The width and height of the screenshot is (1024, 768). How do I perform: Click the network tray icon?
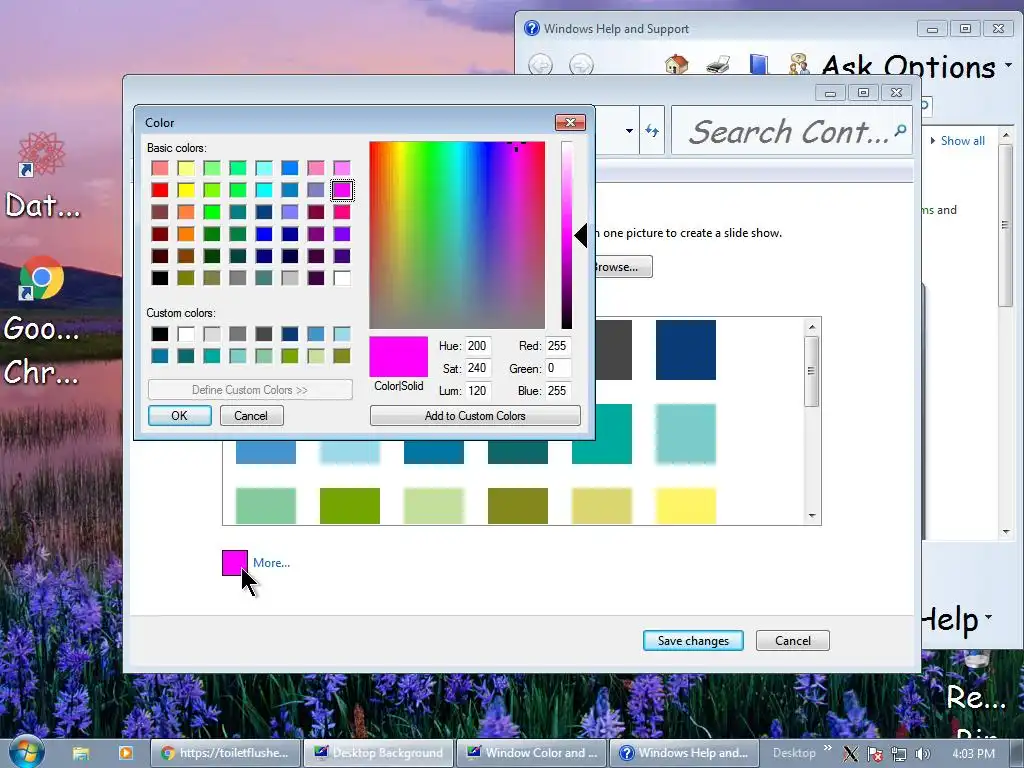[x=899, y=754]
